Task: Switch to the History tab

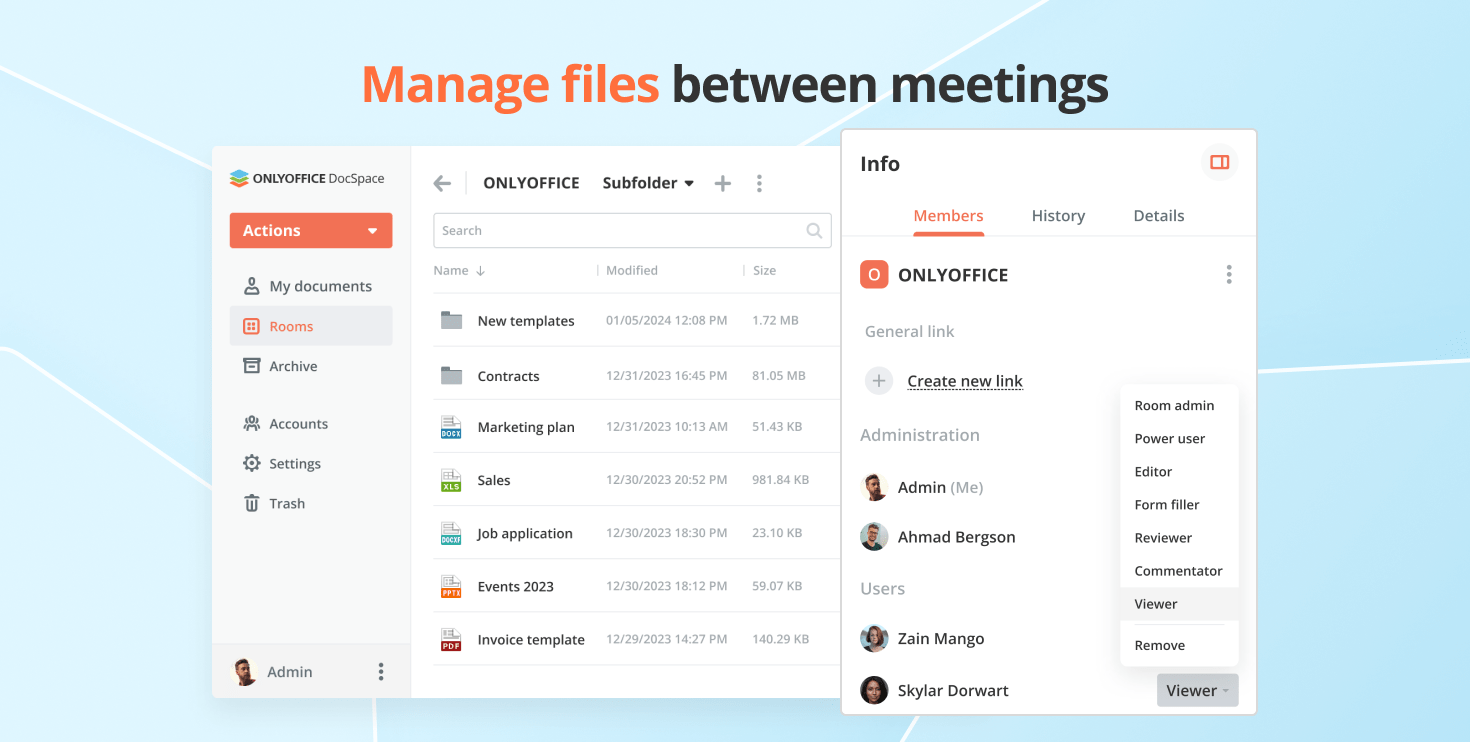Action: [1058, 216]
